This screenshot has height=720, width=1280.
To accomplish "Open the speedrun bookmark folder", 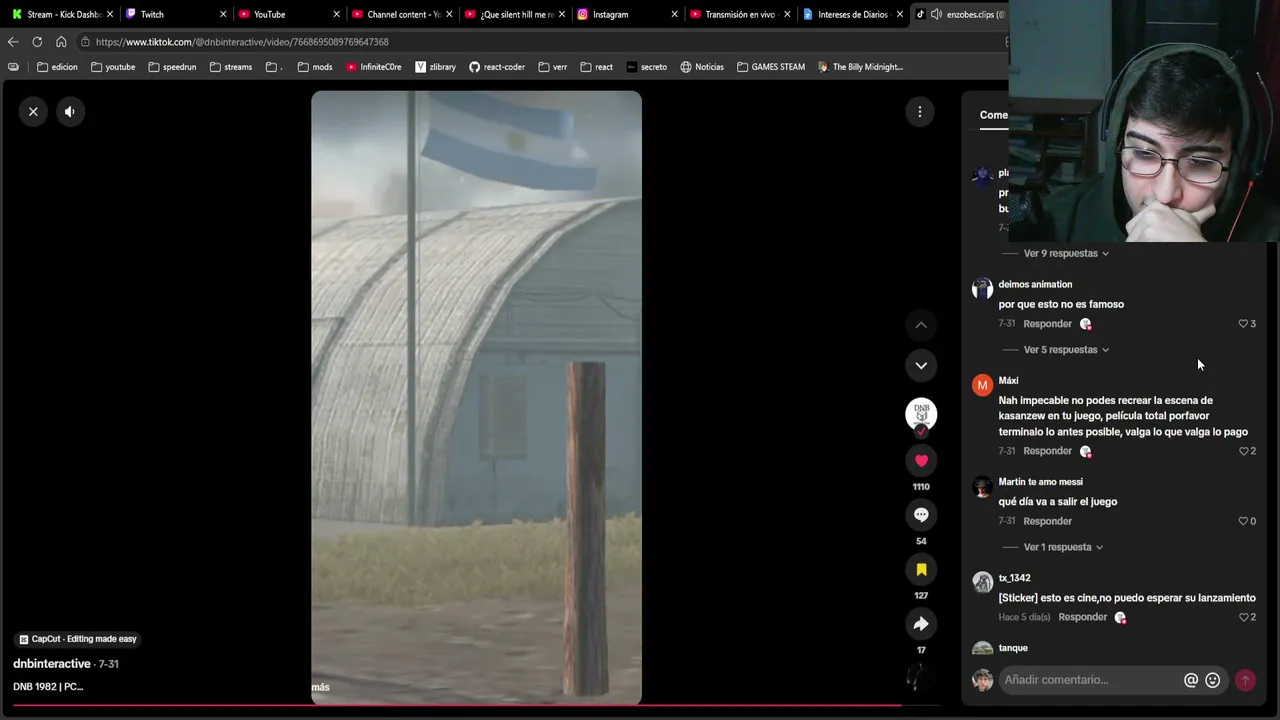I will tap(172, 67).
